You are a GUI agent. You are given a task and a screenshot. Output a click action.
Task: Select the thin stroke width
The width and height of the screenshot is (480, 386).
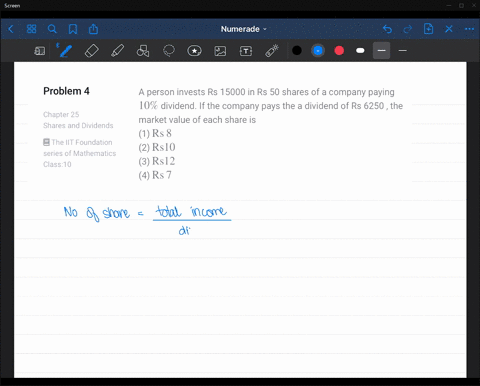pyautogui.click(x=403, y=51)
